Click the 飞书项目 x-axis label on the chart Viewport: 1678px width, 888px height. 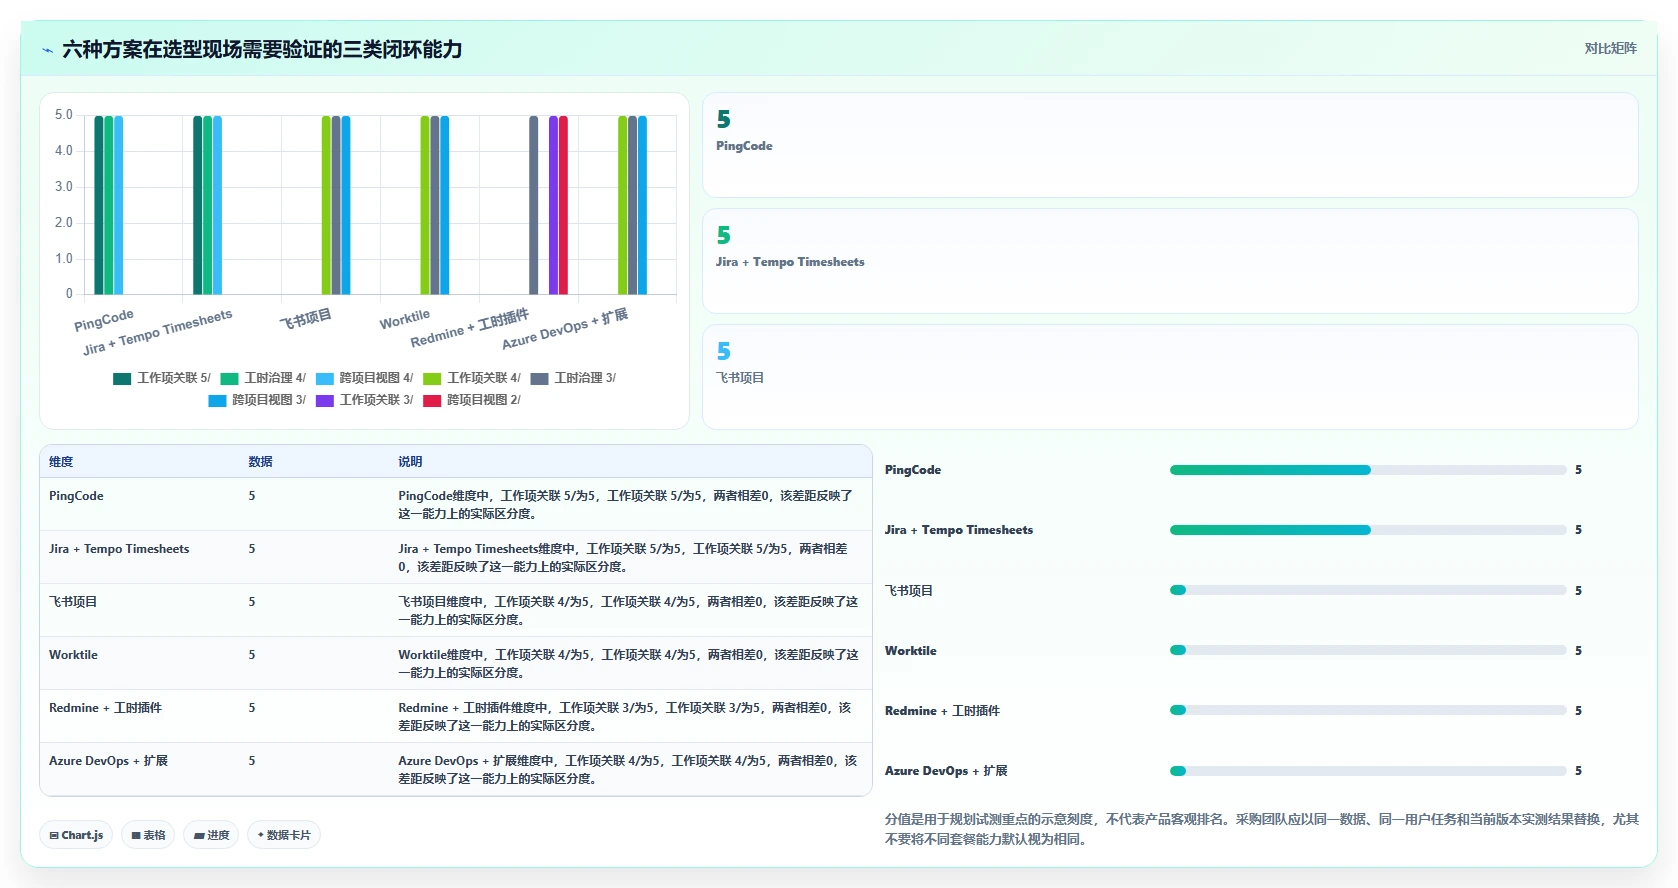[305, 319]
